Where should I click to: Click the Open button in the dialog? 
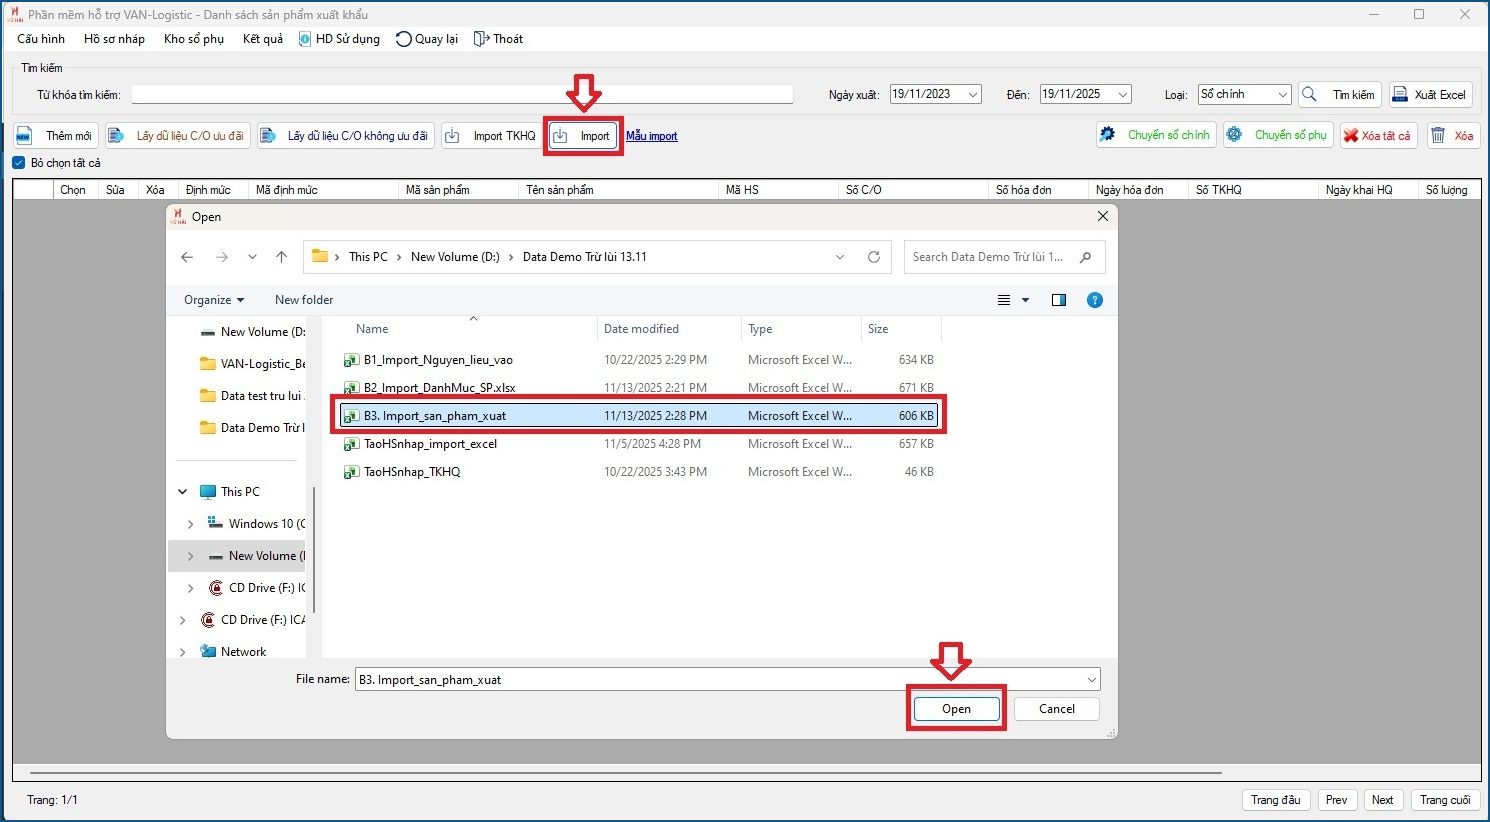coord(956,709)
